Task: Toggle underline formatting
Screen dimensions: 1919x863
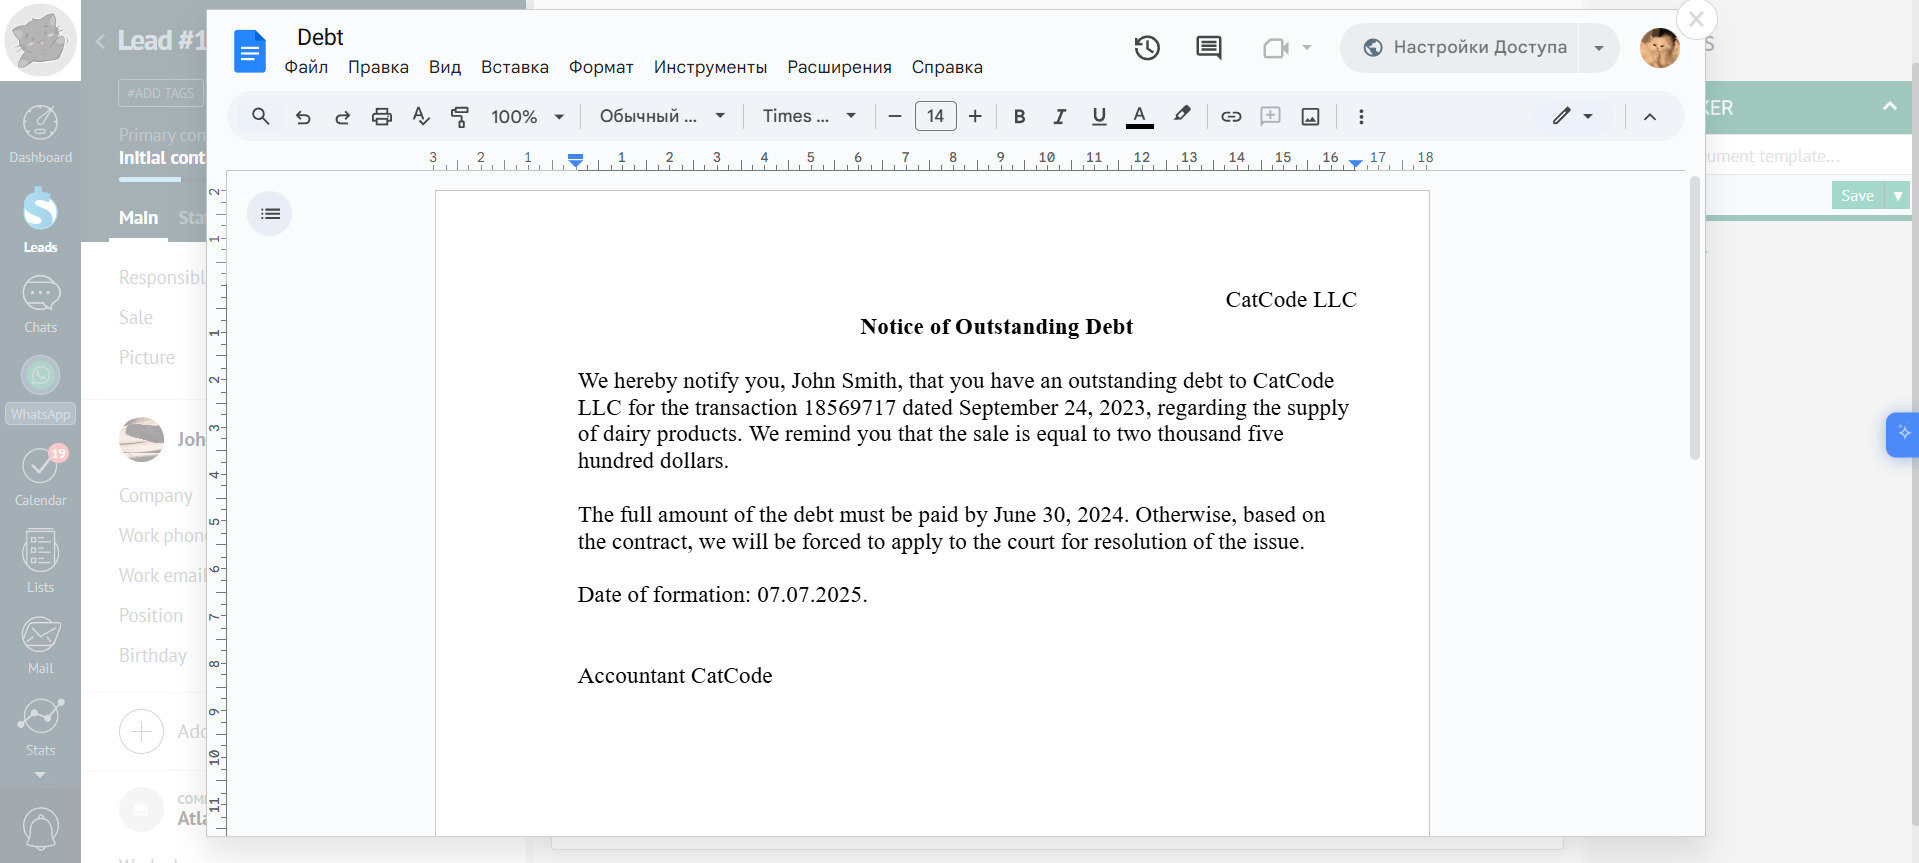Action: click(x=1099, y=117)
